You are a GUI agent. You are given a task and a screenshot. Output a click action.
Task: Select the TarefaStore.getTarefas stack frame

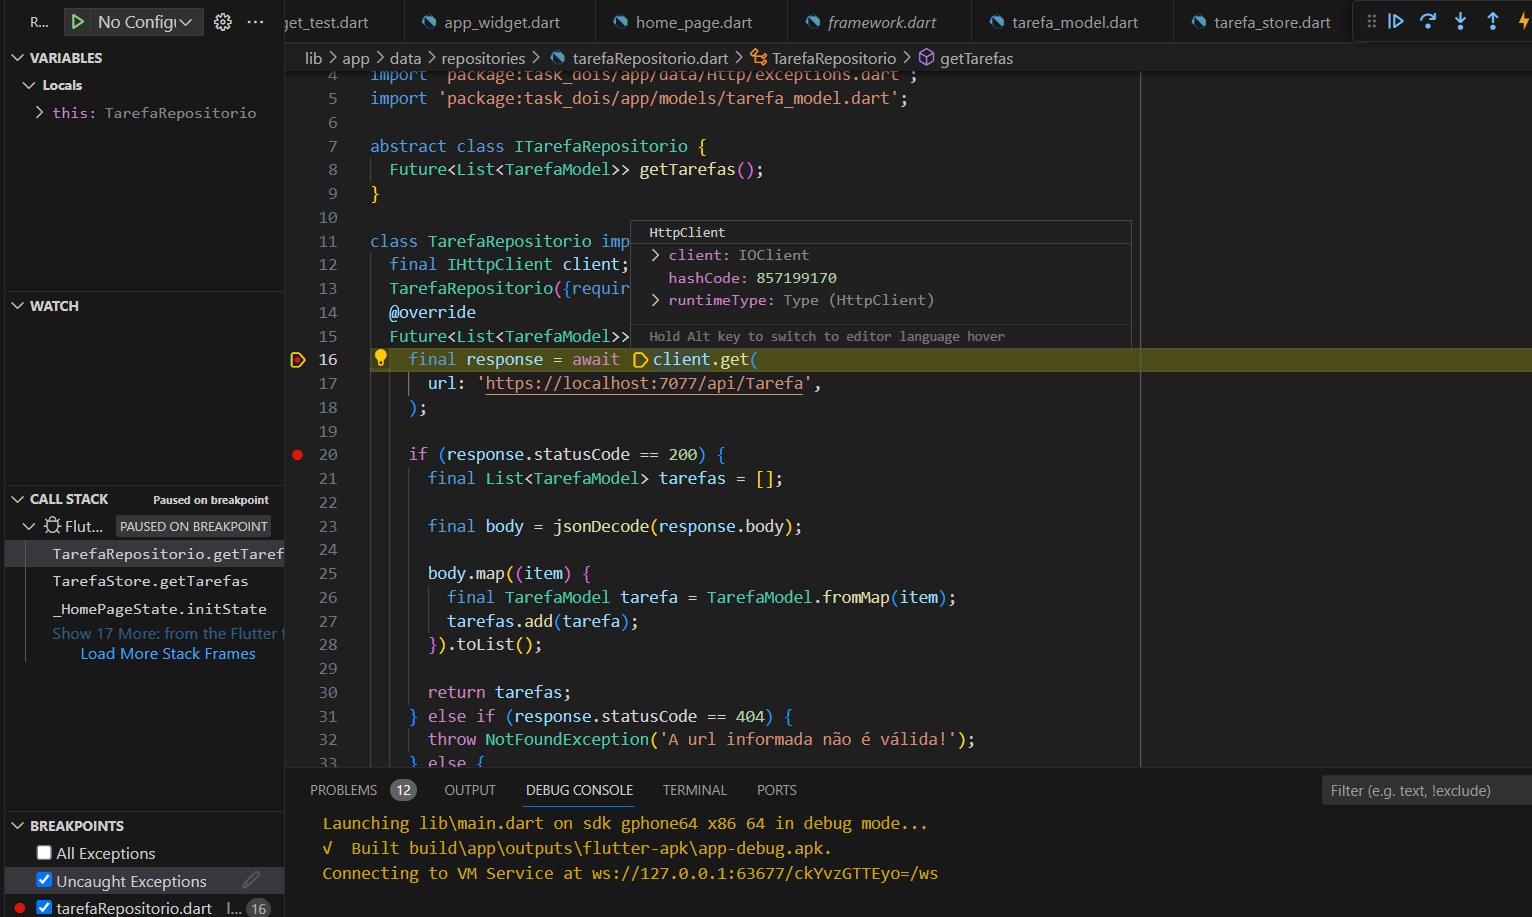[145, 581]
